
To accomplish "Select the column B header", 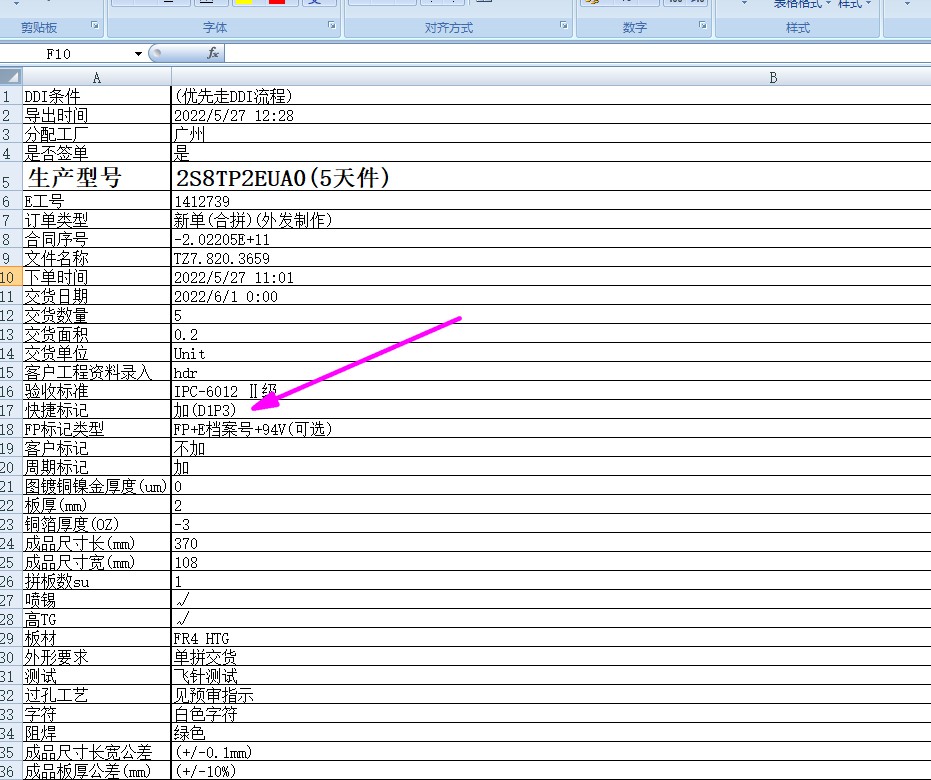I will point(773,77).
